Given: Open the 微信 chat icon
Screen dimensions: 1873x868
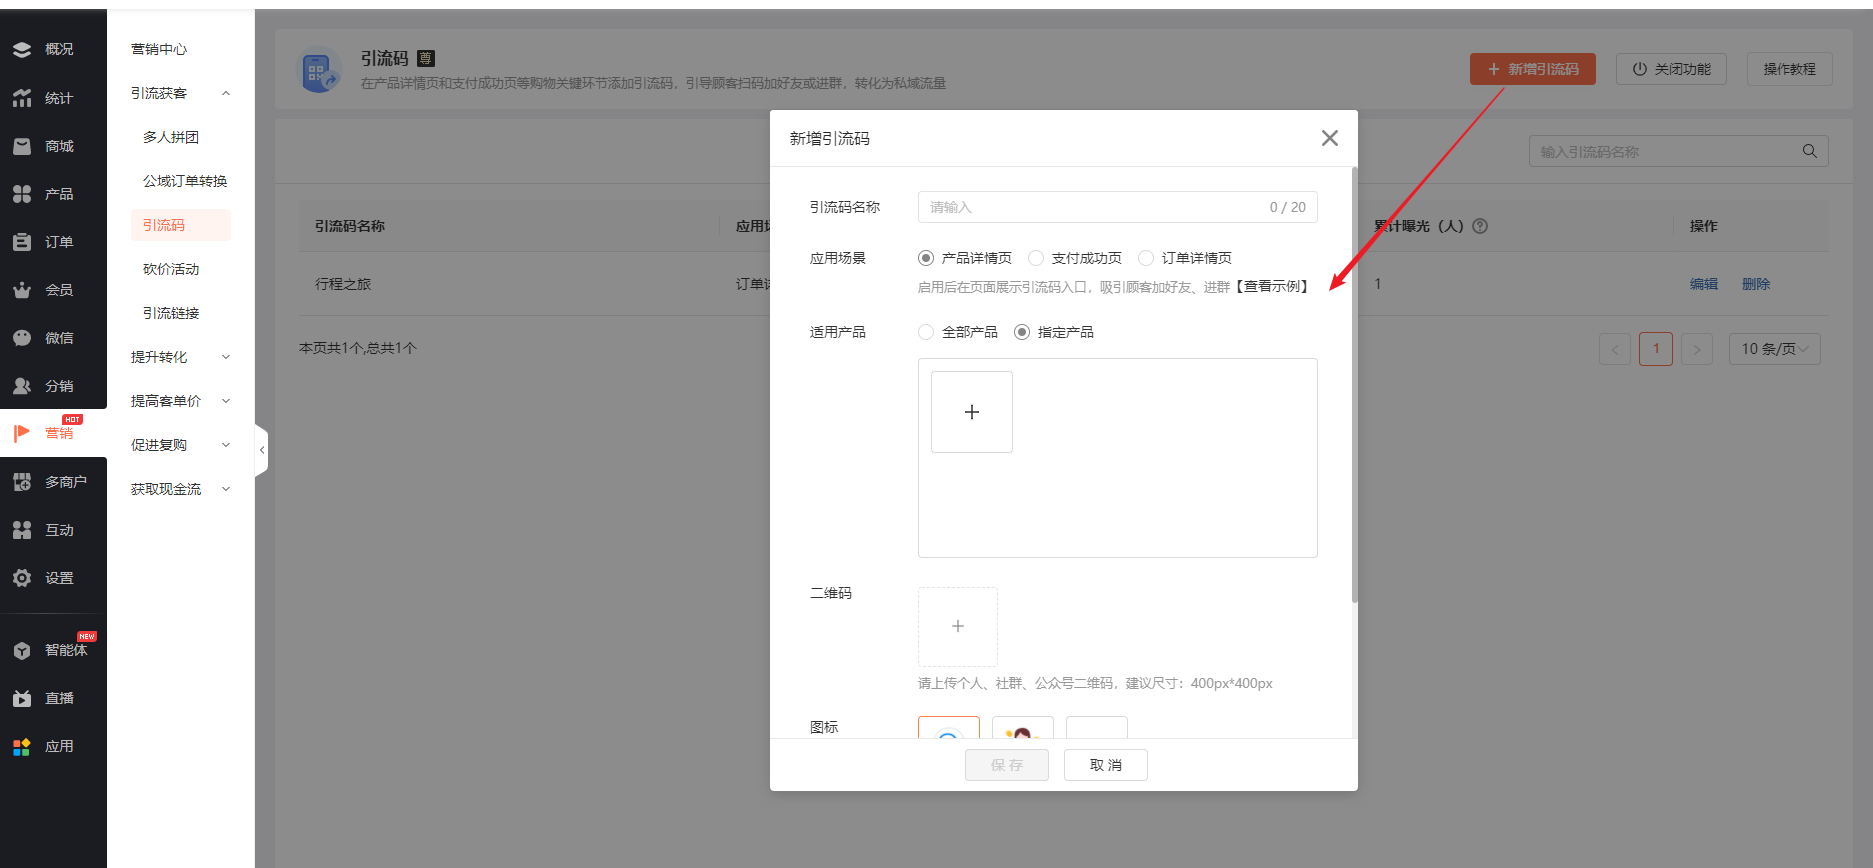Looking at the screenshot, I should pos(22,338).
